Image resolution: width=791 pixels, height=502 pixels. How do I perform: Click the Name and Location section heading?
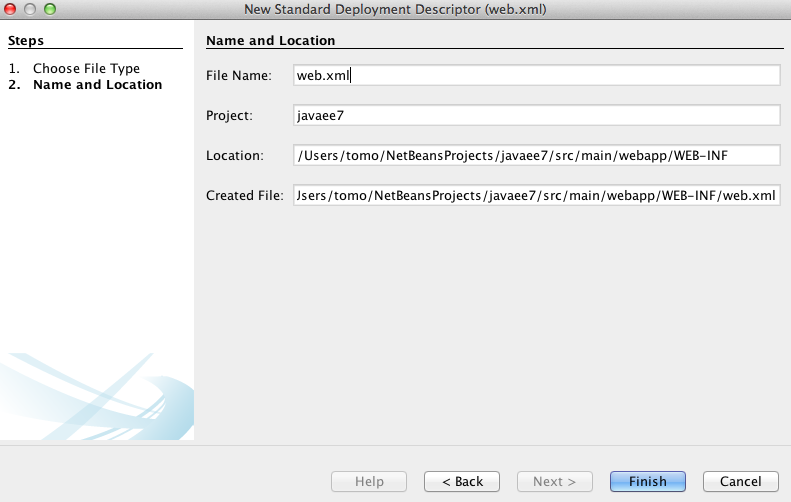click(x=270, y=40)
